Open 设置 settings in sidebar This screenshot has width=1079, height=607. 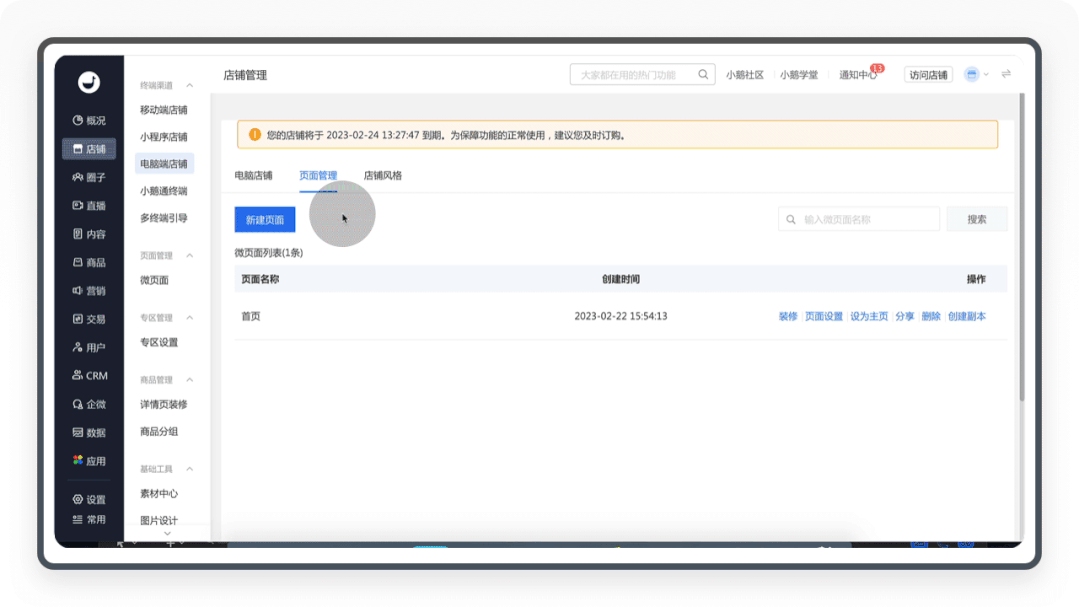[89, 500]
